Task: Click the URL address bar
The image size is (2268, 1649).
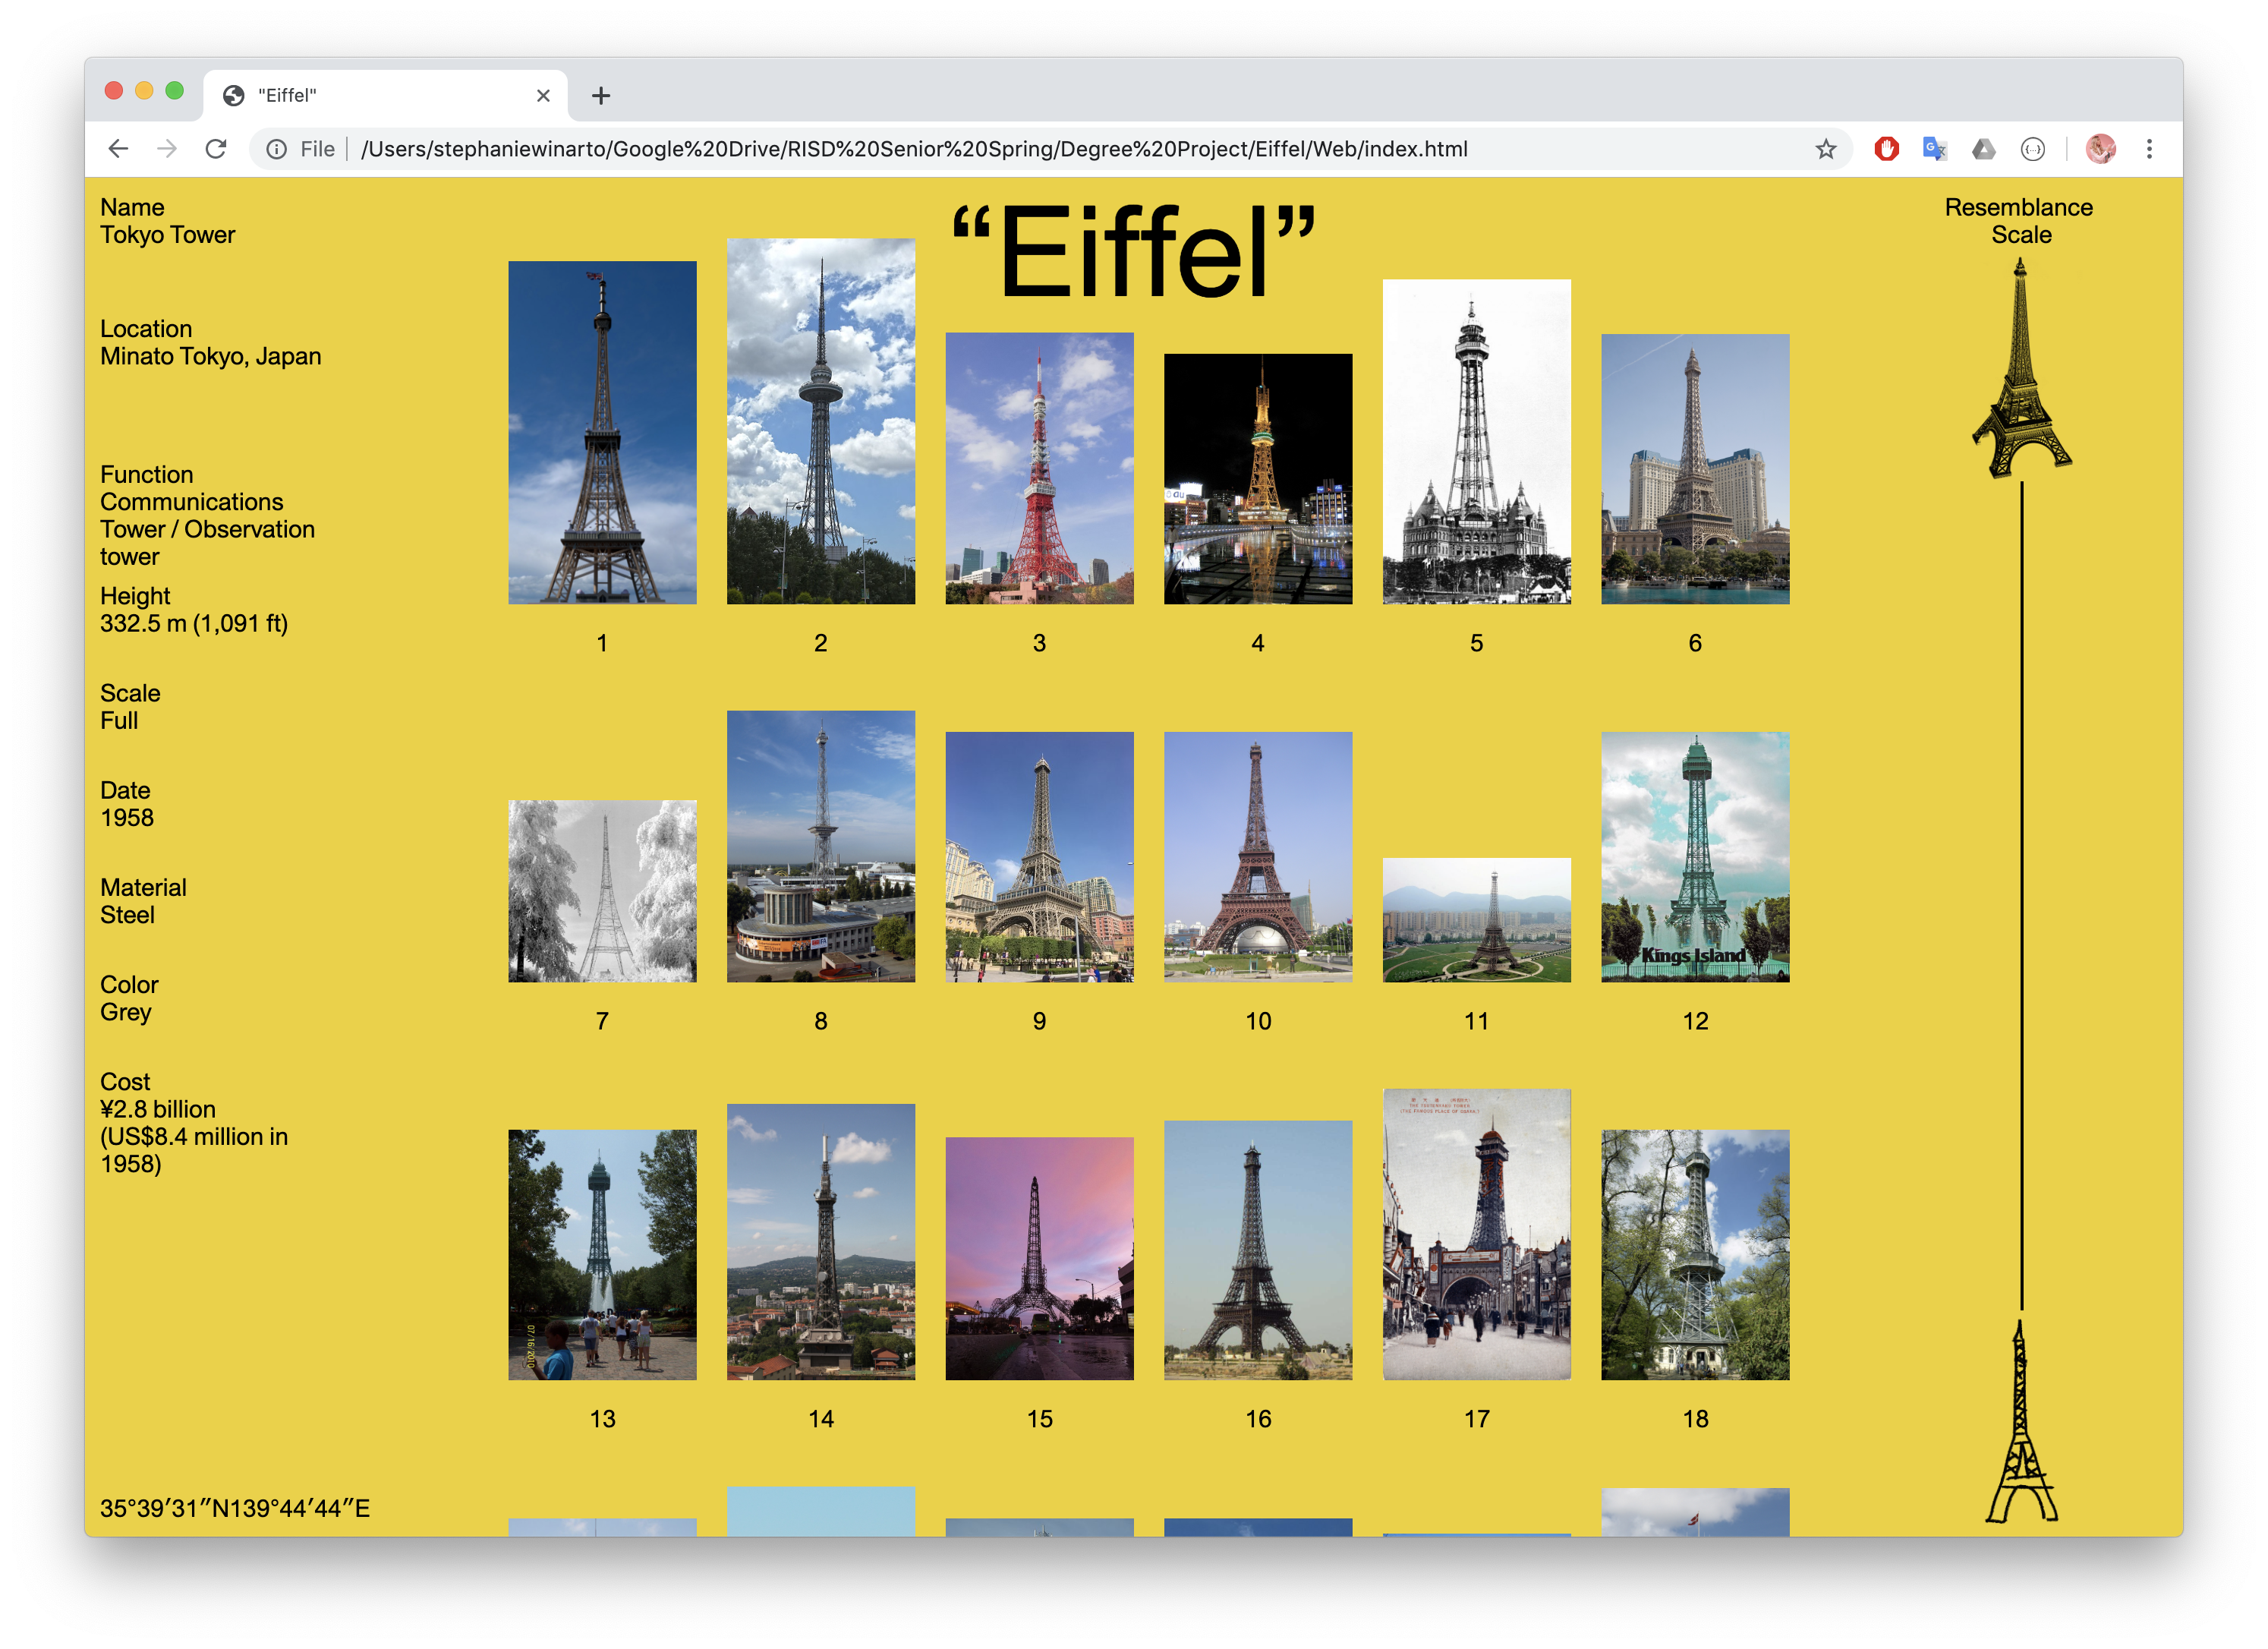Action: tap(1000, 149)
